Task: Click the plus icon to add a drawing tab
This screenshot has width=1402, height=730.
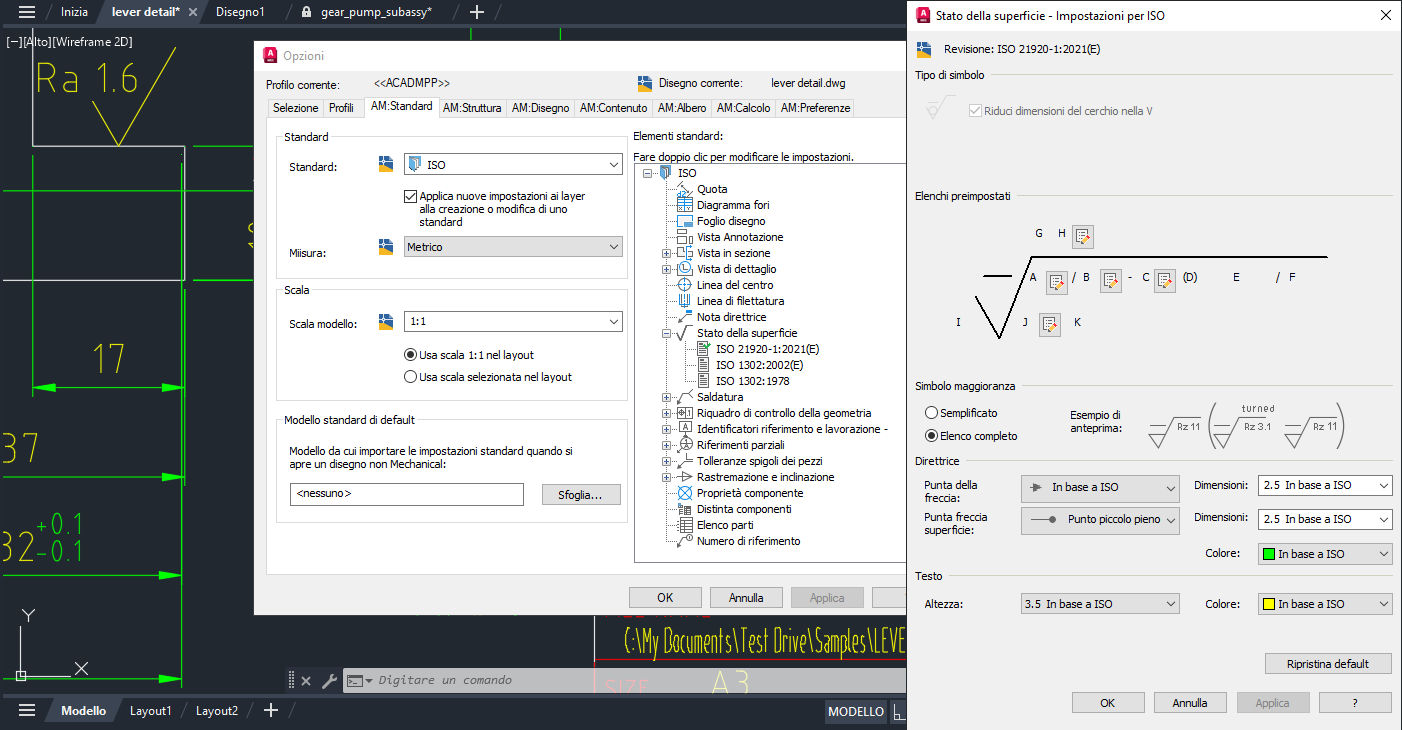Action: [477, 12]
